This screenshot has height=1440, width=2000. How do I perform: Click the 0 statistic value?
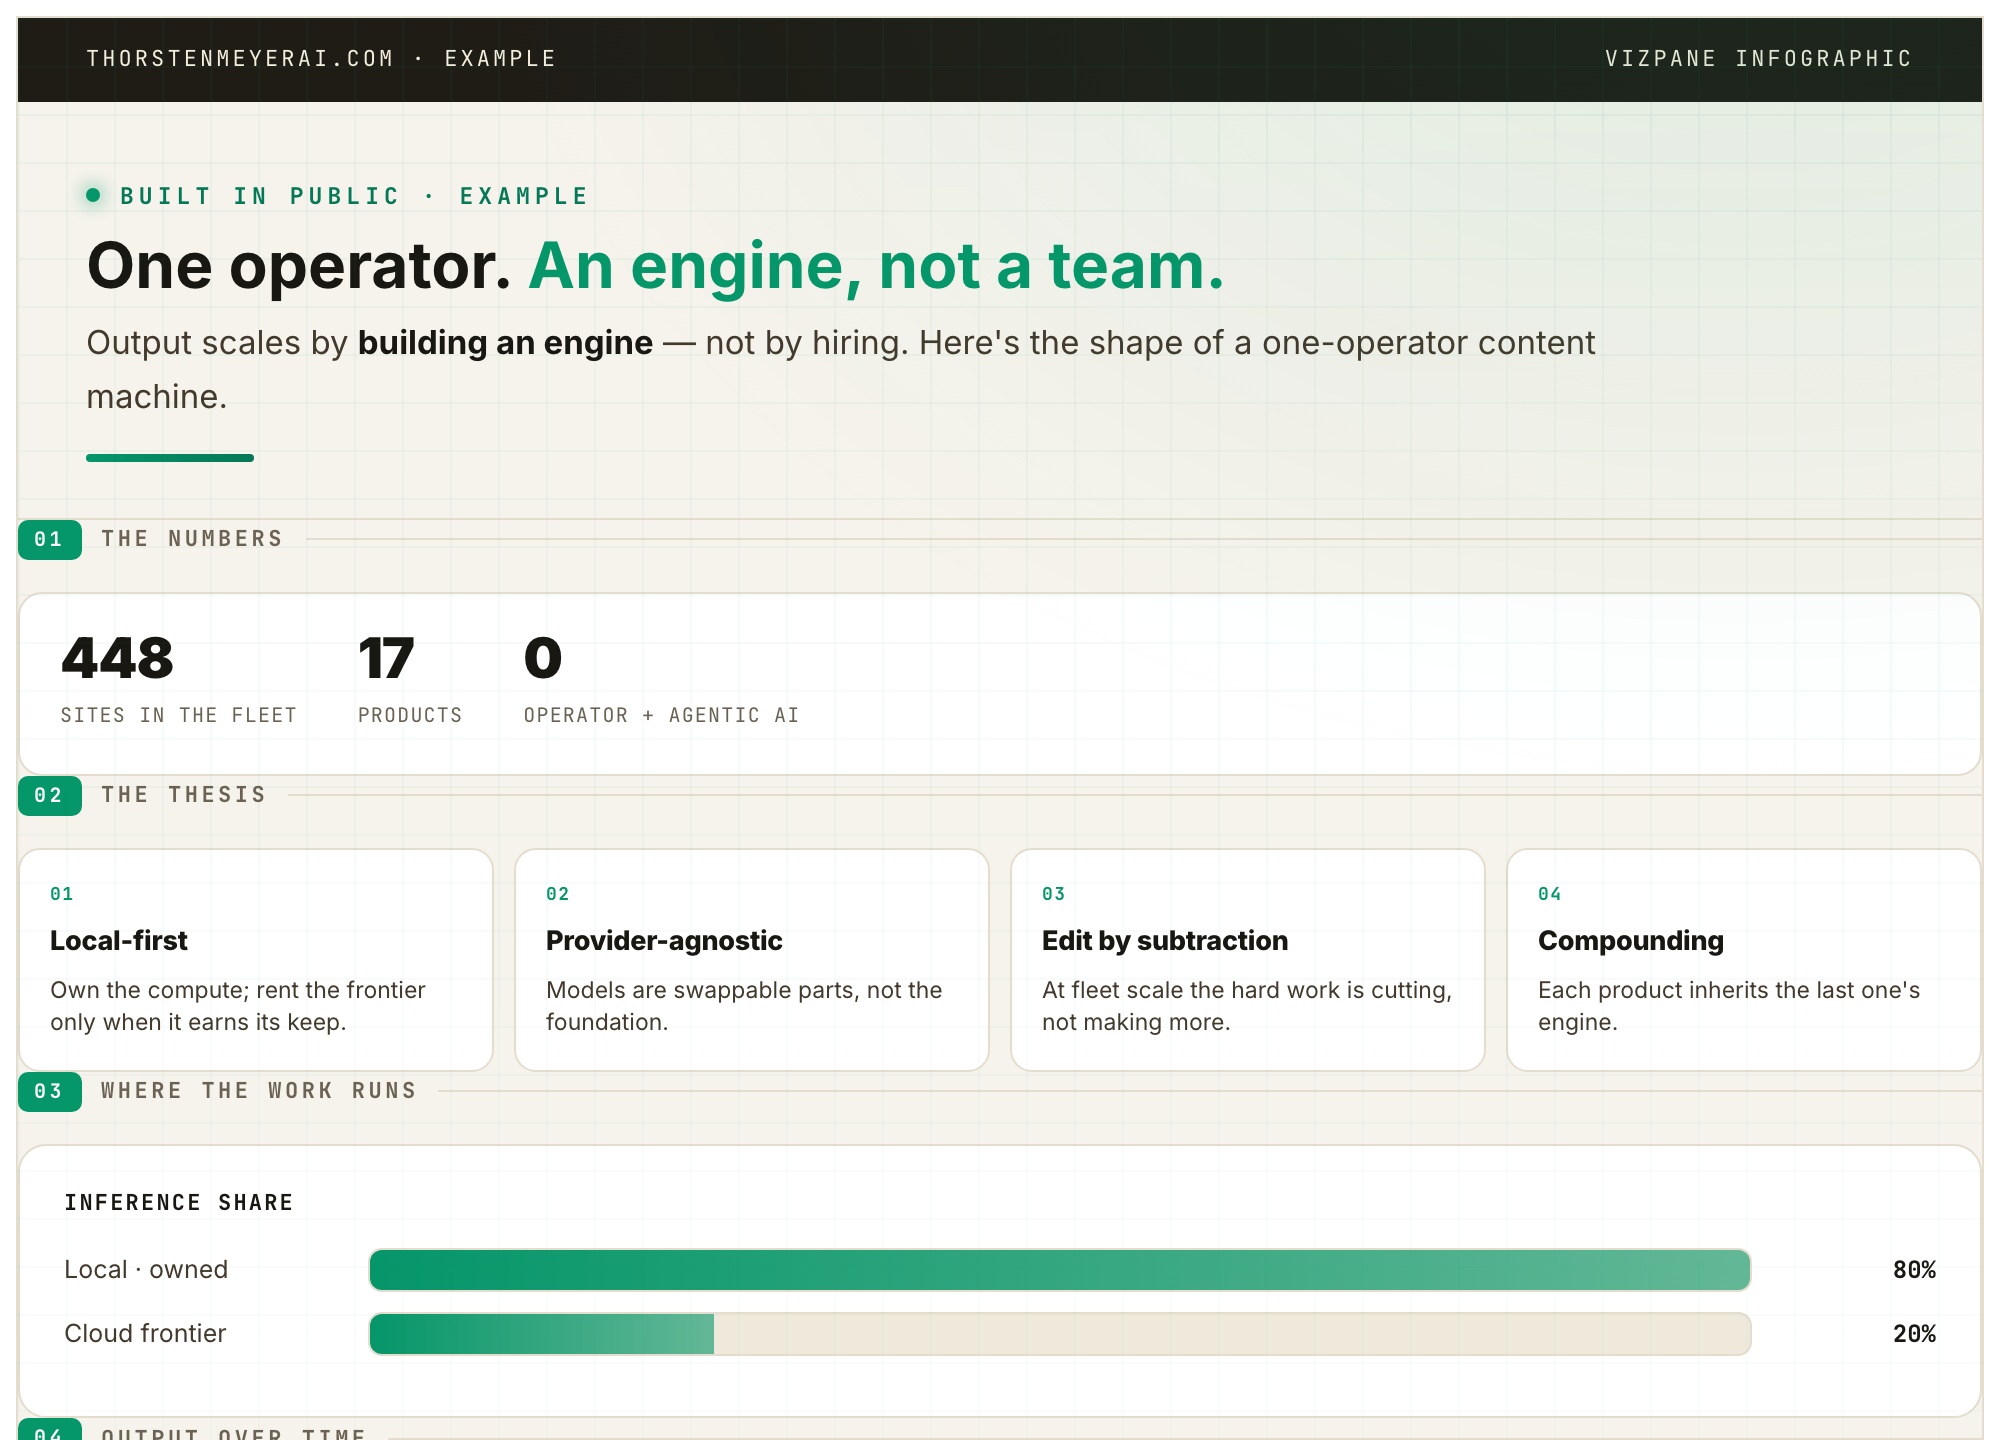[x=543, y=659]
